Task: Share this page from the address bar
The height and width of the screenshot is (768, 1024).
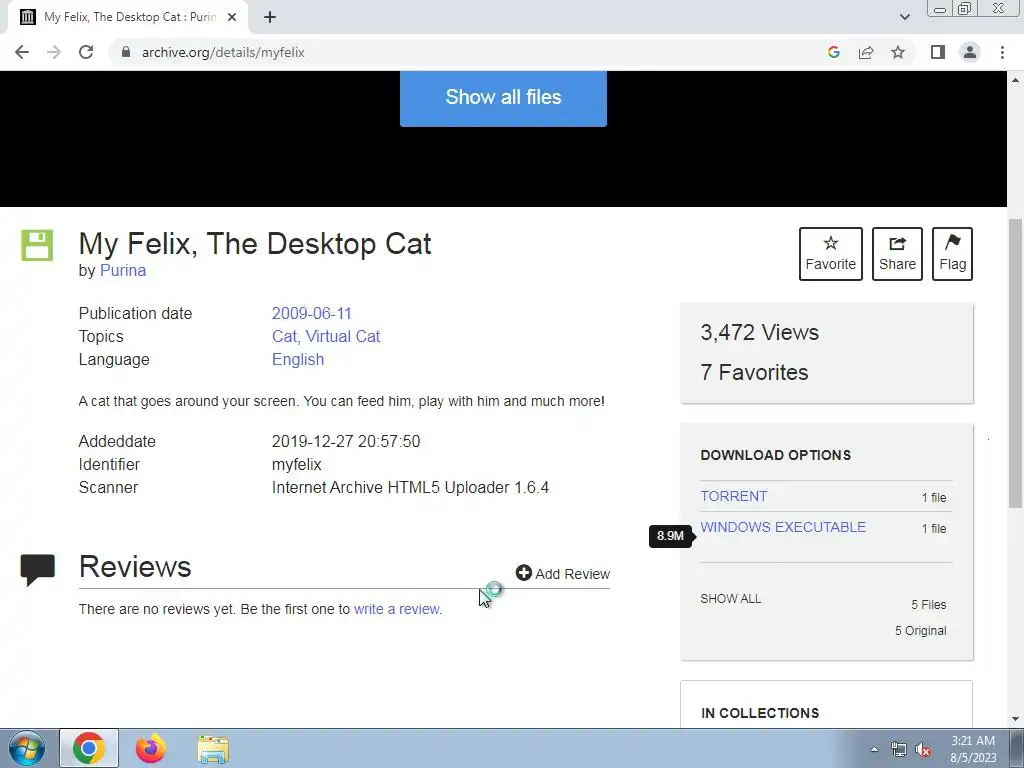Action: click(x=866, y=52)
